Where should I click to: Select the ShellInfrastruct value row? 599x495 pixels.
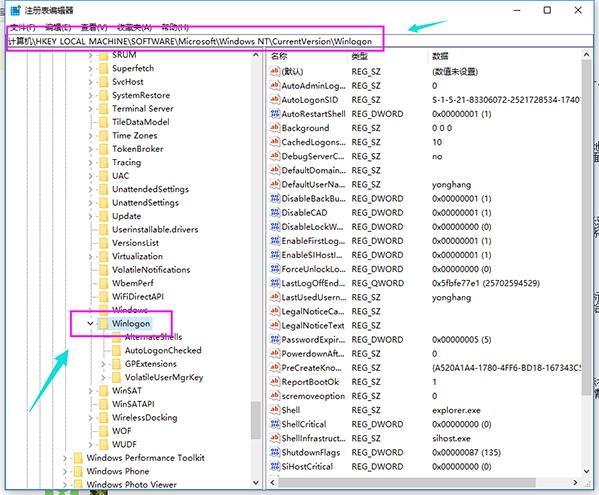pyautogui.click(x=424, y=438)
